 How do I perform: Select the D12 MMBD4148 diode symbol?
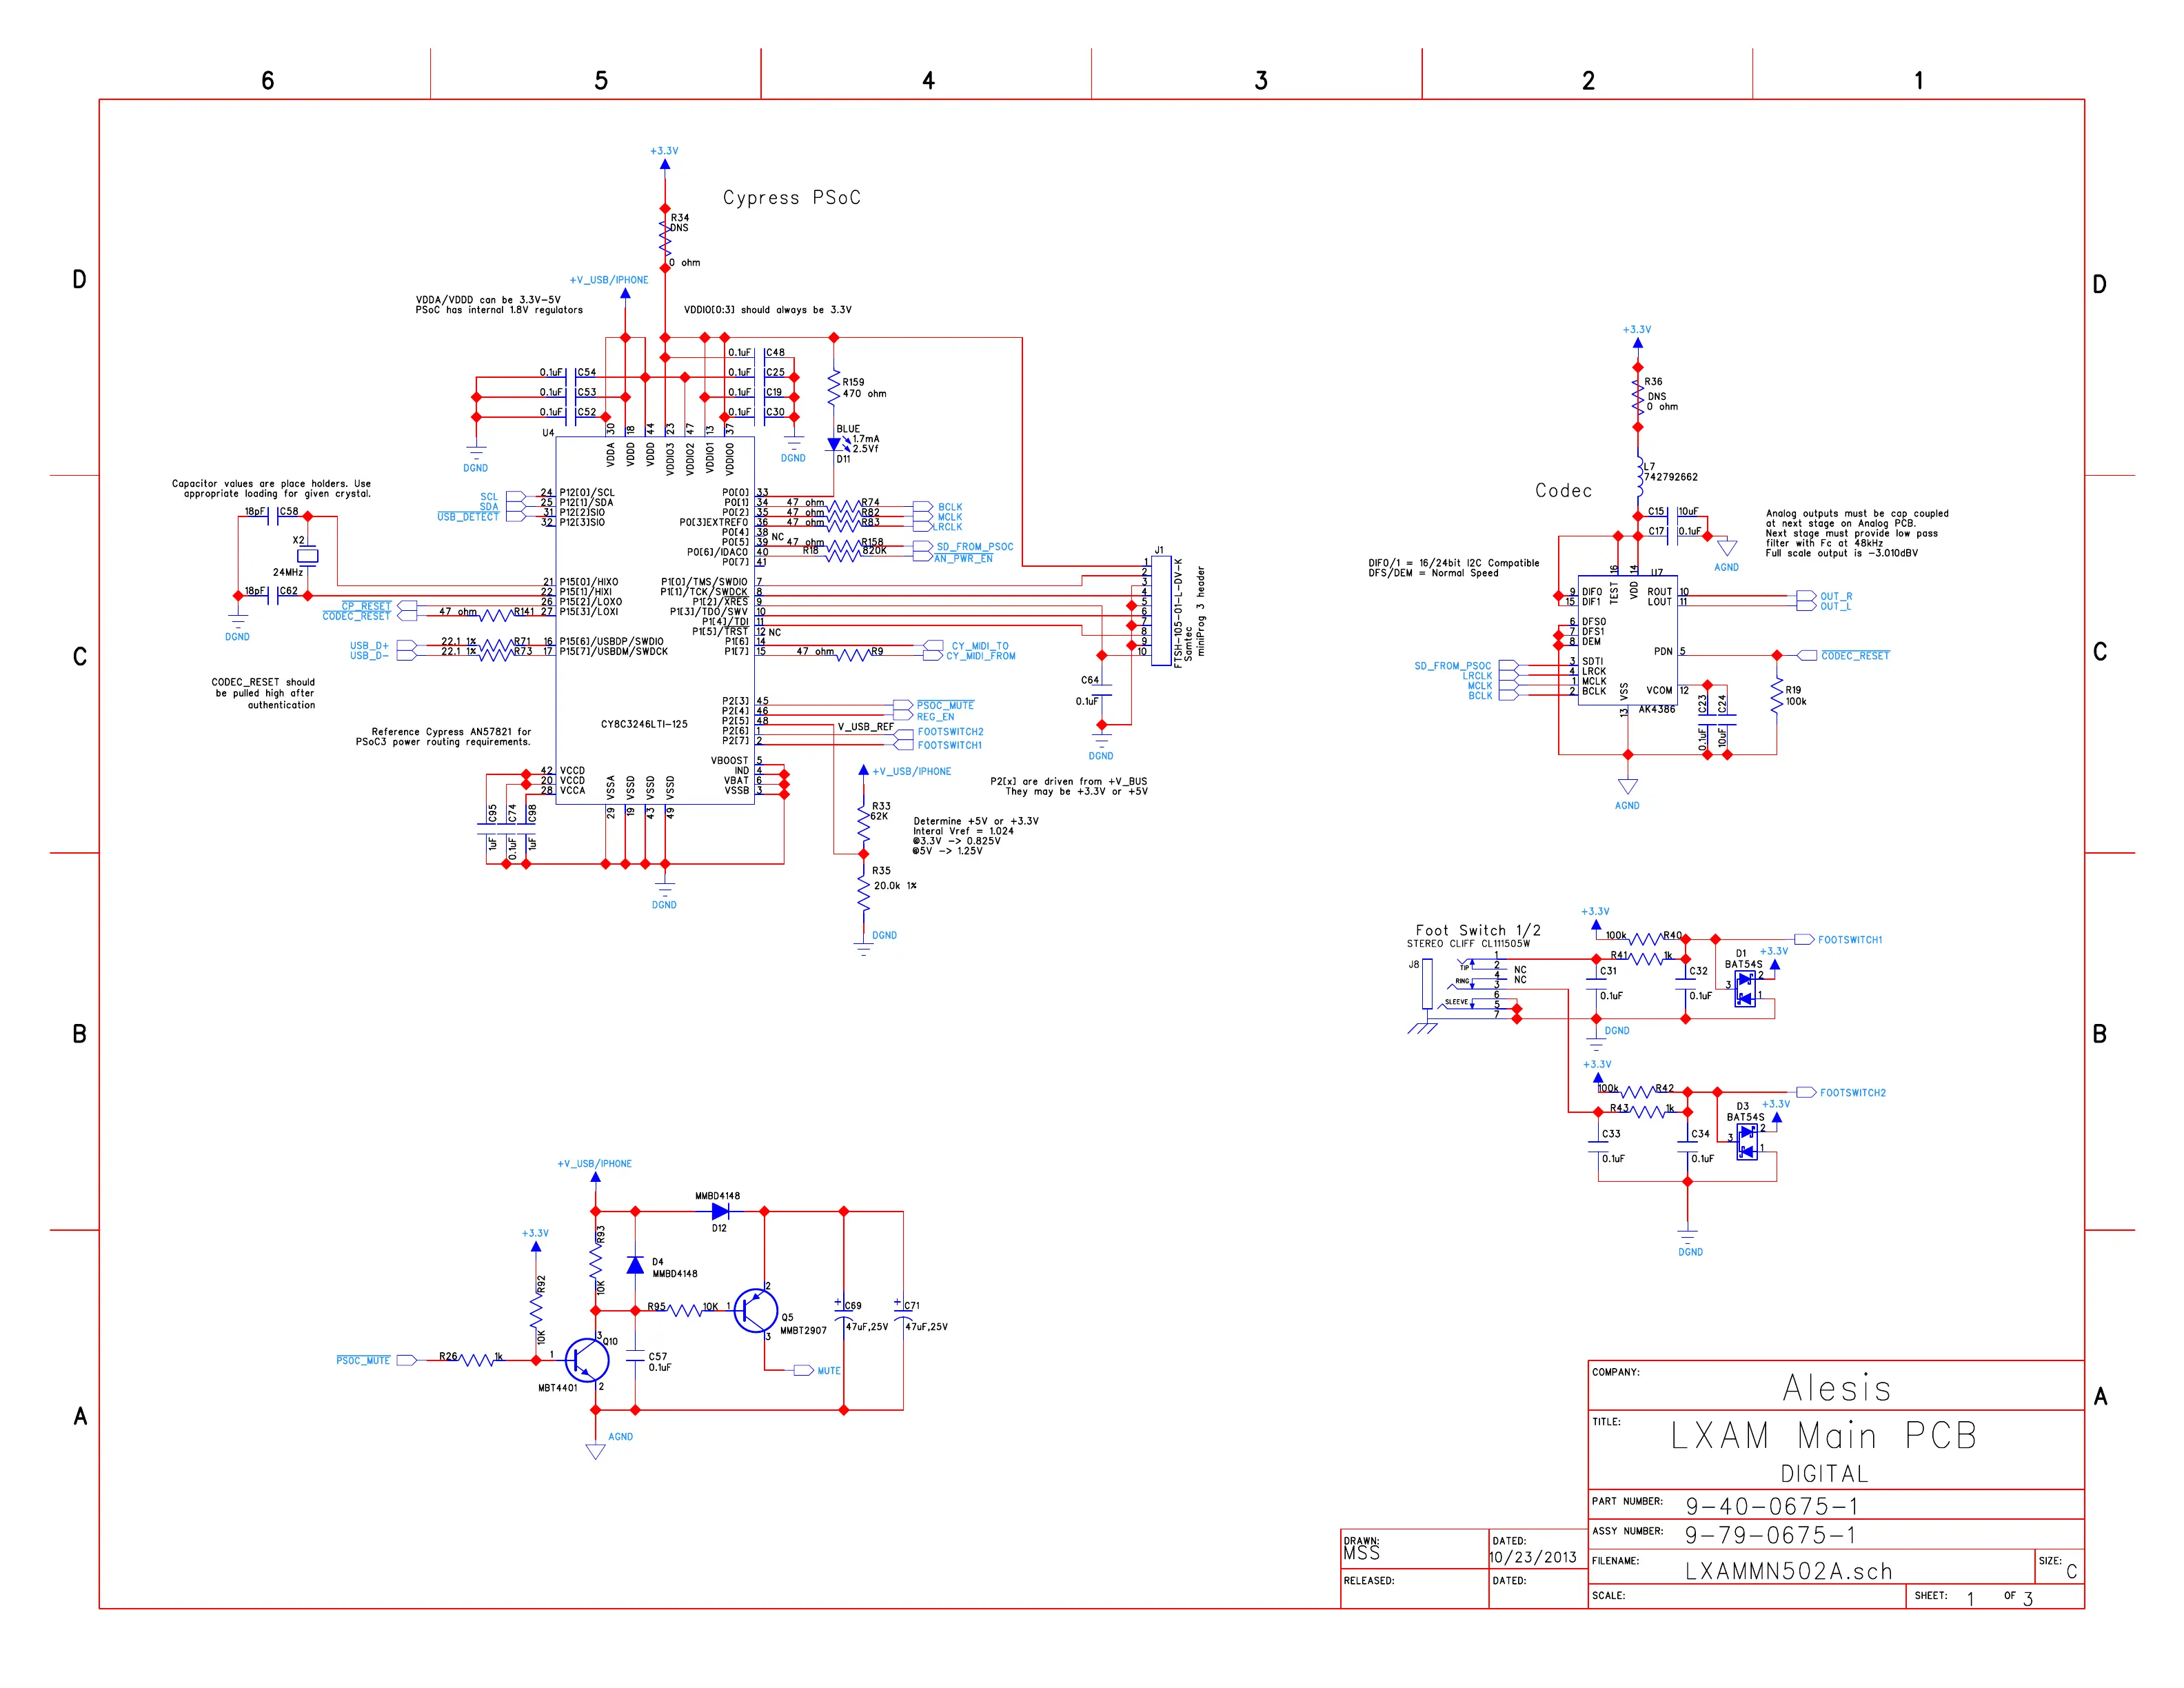click(x=720, y=1211)
